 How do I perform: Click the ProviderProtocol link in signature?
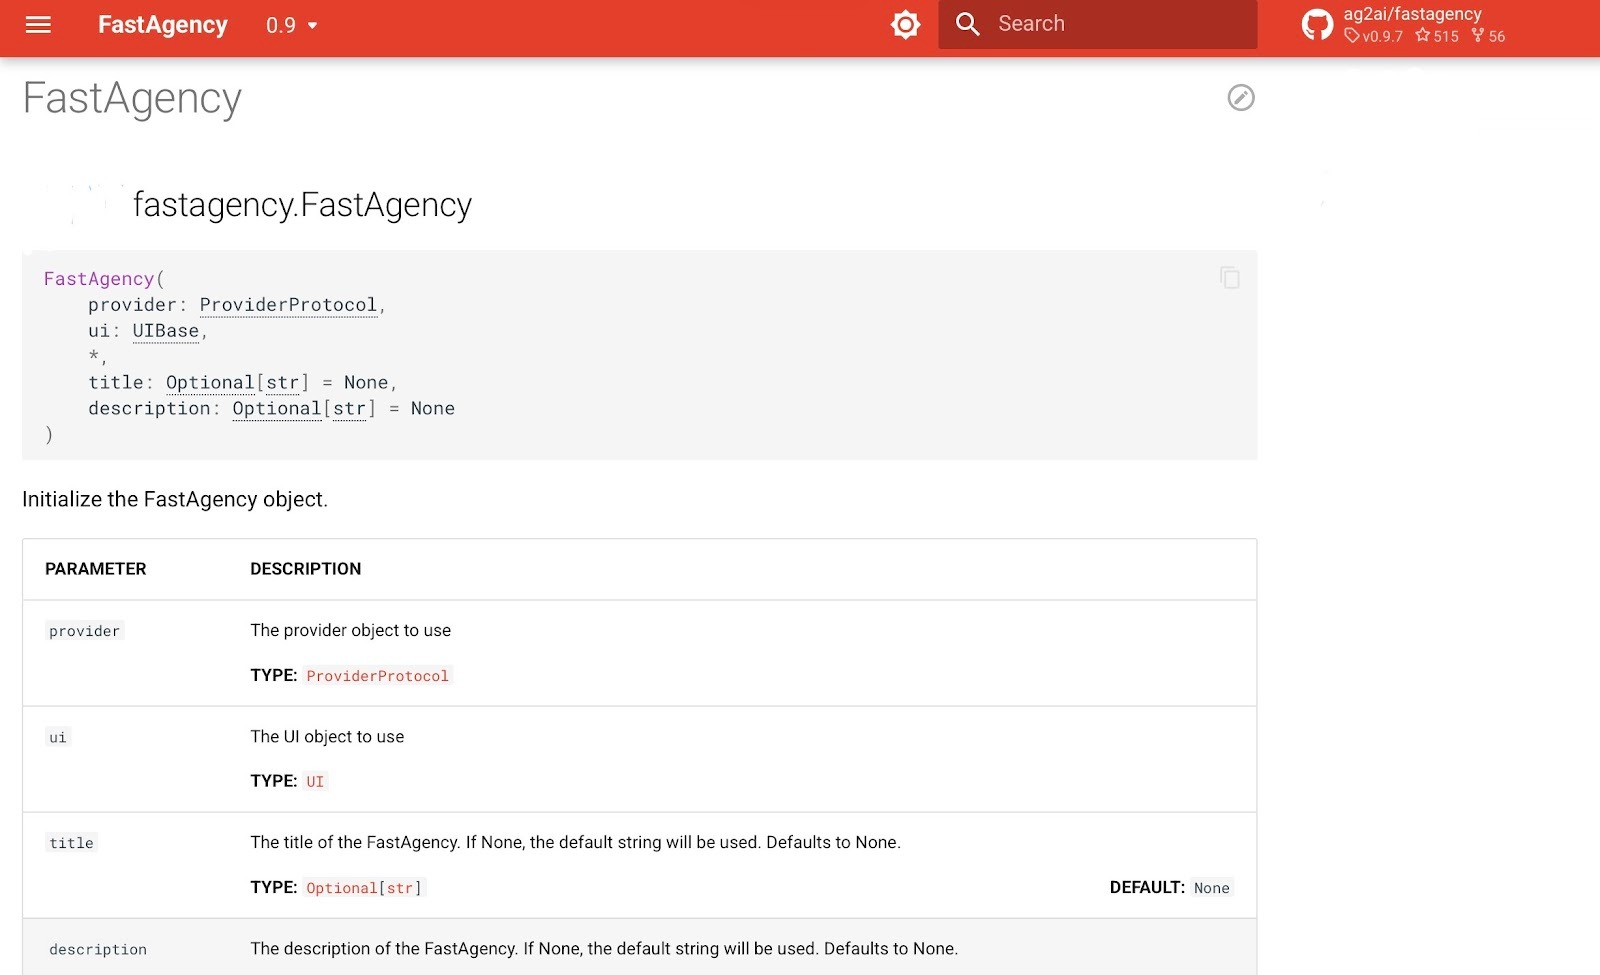tap(288, 305)
